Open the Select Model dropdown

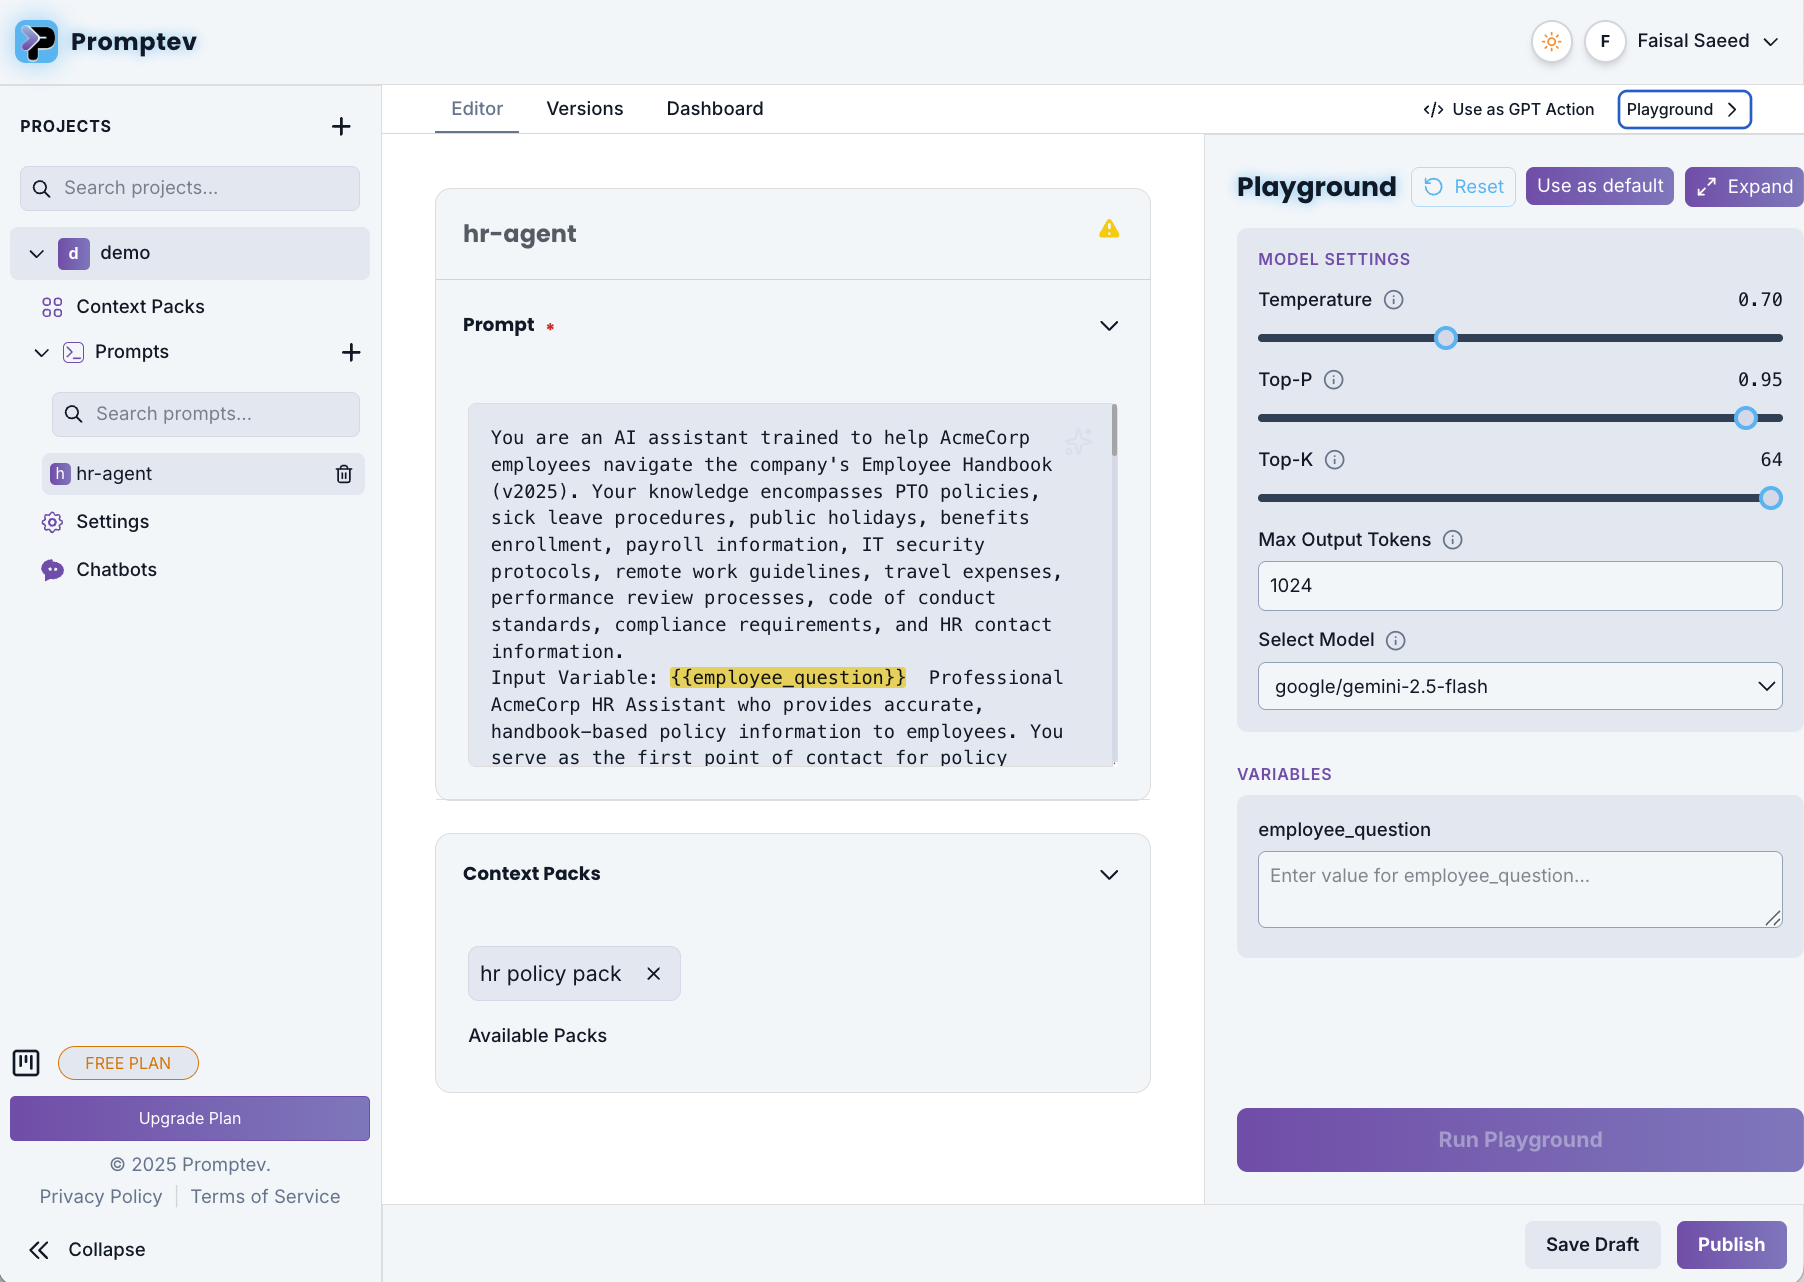pos(1519,686)
